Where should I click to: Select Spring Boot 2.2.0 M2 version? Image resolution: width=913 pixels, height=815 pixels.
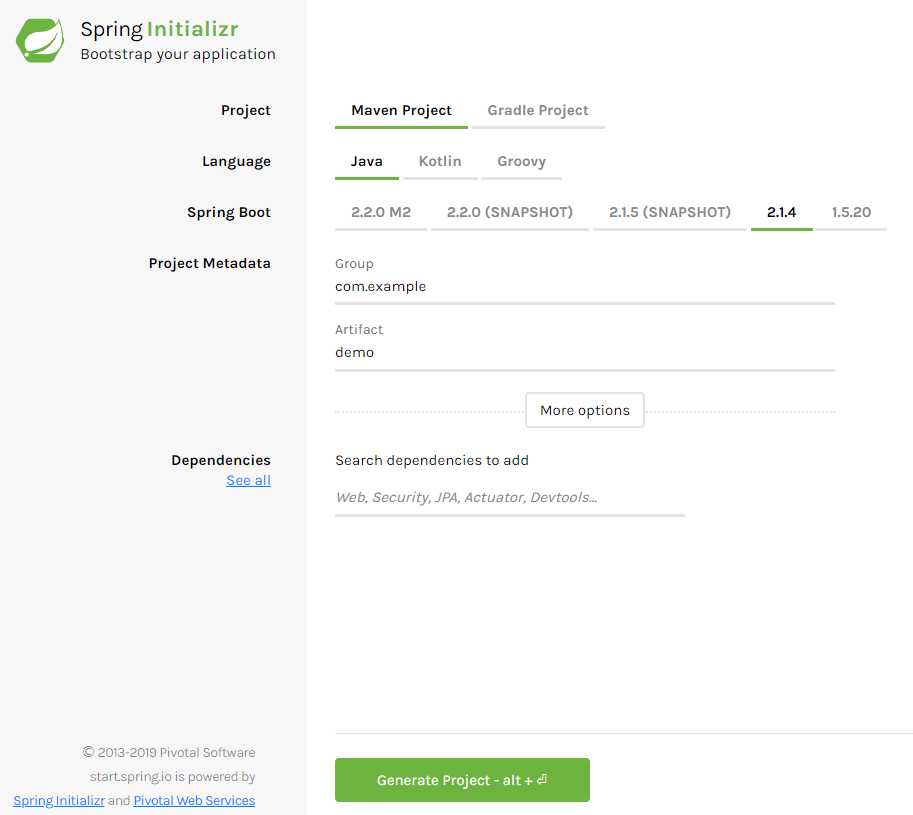pos(381,212)
